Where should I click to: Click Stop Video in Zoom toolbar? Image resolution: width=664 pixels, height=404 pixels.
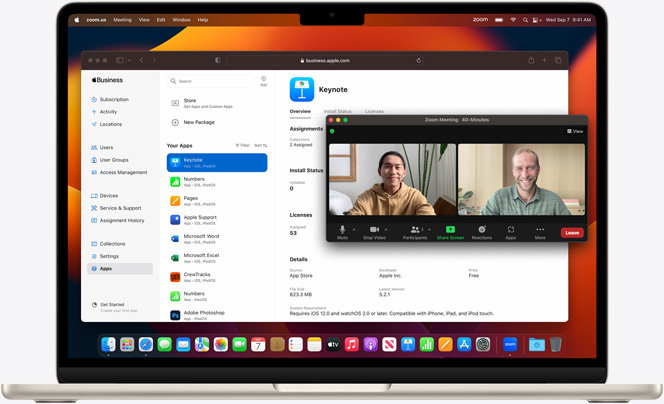[374, 231]
